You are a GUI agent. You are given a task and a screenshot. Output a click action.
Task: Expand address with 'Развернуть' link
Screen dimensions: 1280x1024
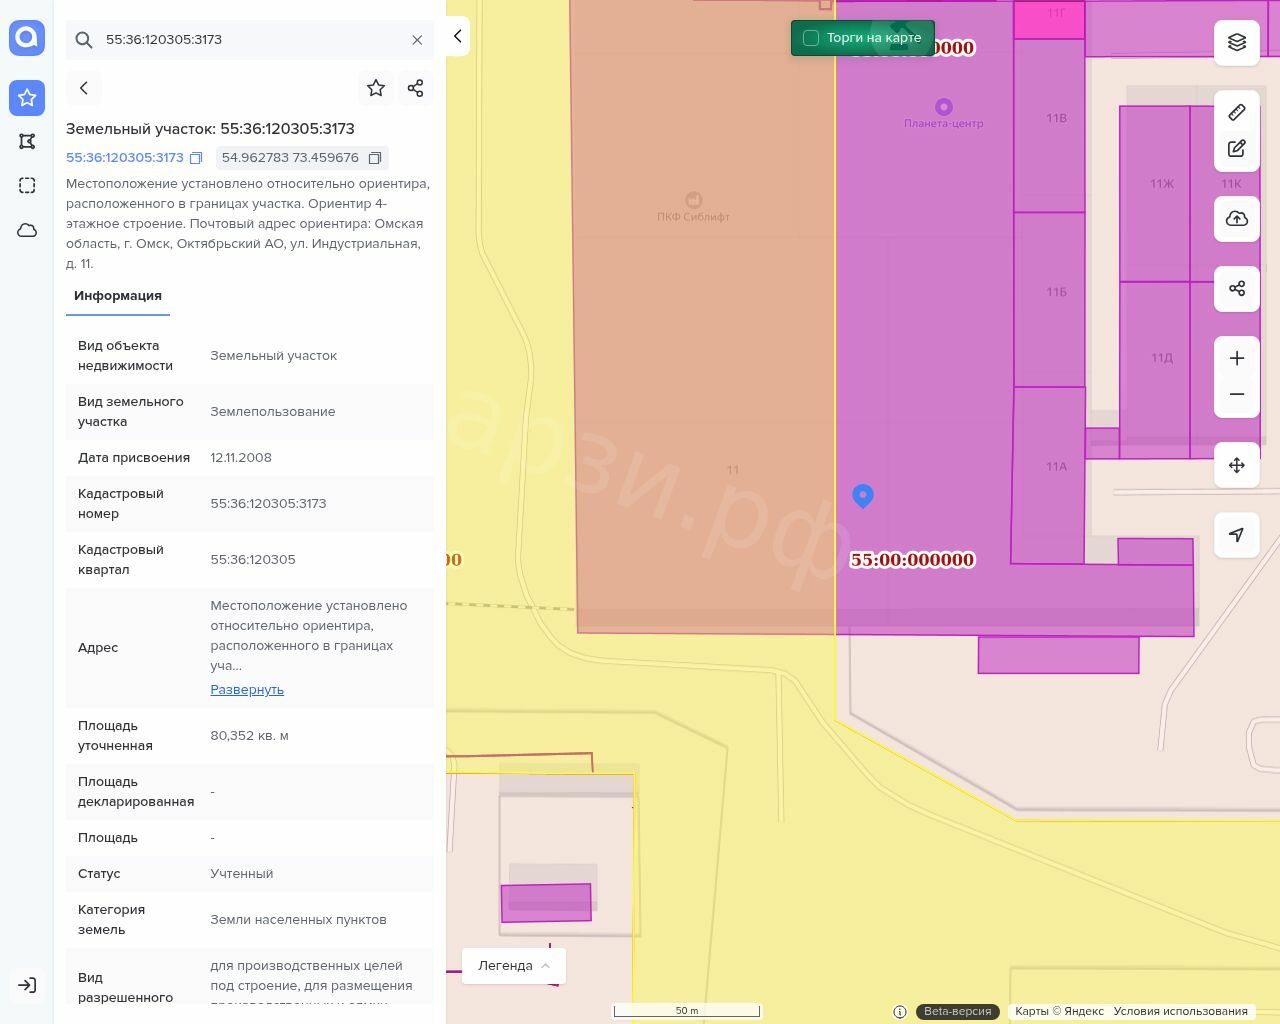click(x=247, y=689)
